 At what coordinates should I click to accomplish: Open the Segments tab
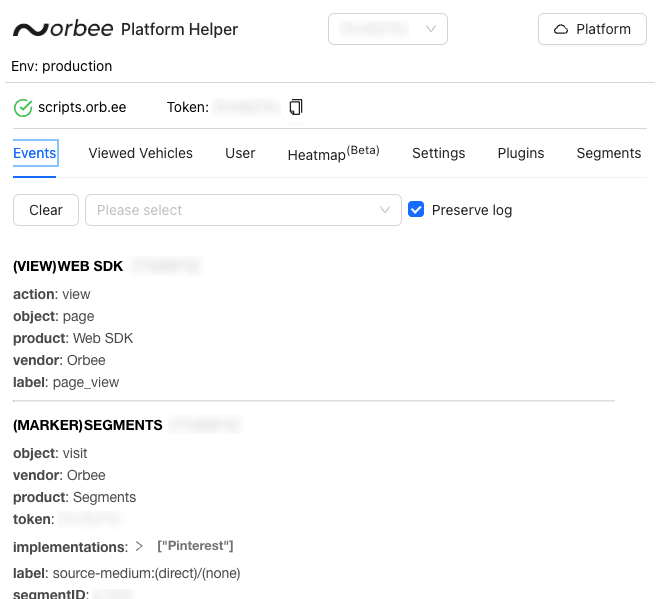609,153
